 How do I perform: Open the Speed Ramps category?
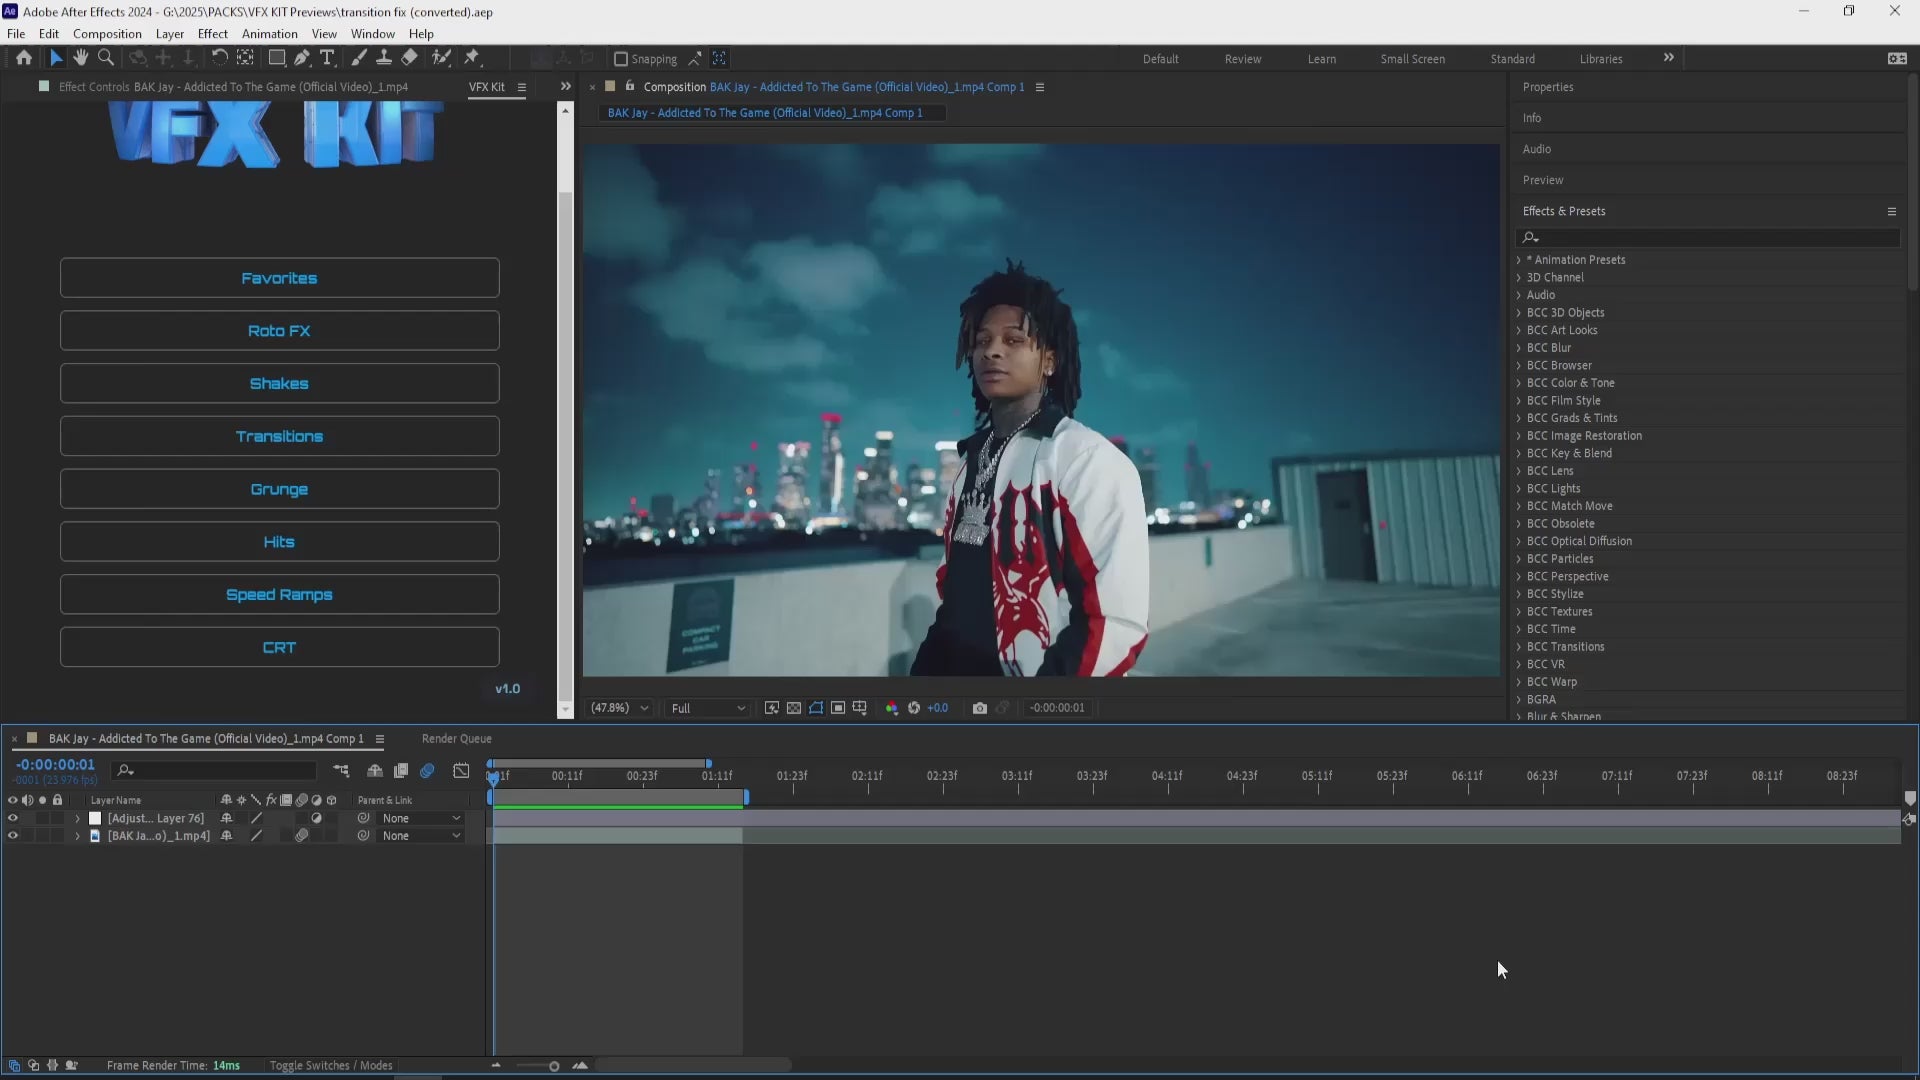(279, 595)
